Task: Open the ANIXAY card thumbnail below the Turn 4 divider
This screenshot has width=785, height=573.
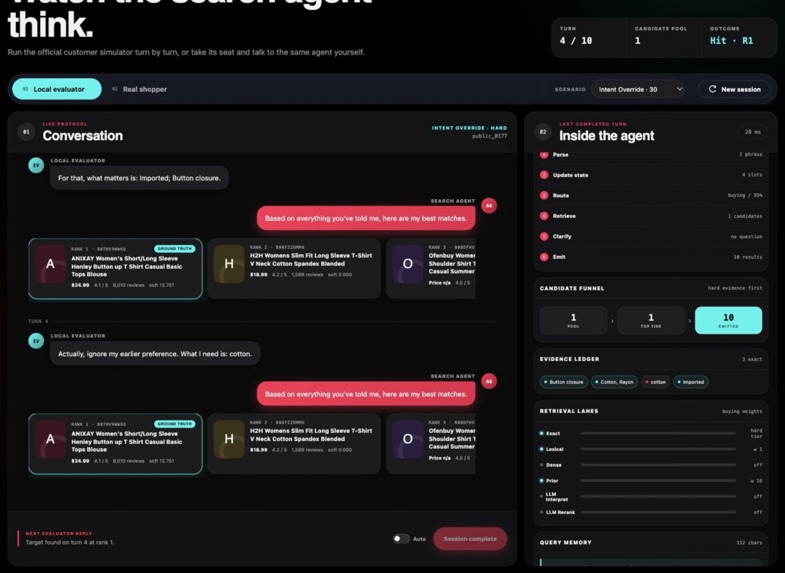Action: coord(50,439)
